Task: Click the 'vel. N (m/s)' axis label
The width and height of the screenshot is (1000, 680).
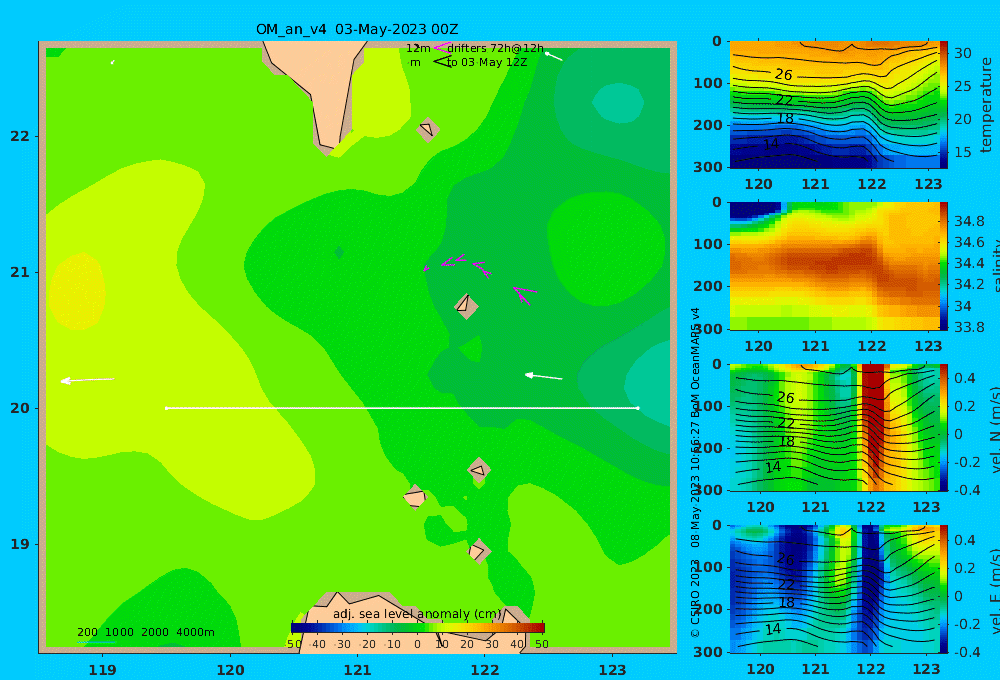Action: tap(995, 429)
